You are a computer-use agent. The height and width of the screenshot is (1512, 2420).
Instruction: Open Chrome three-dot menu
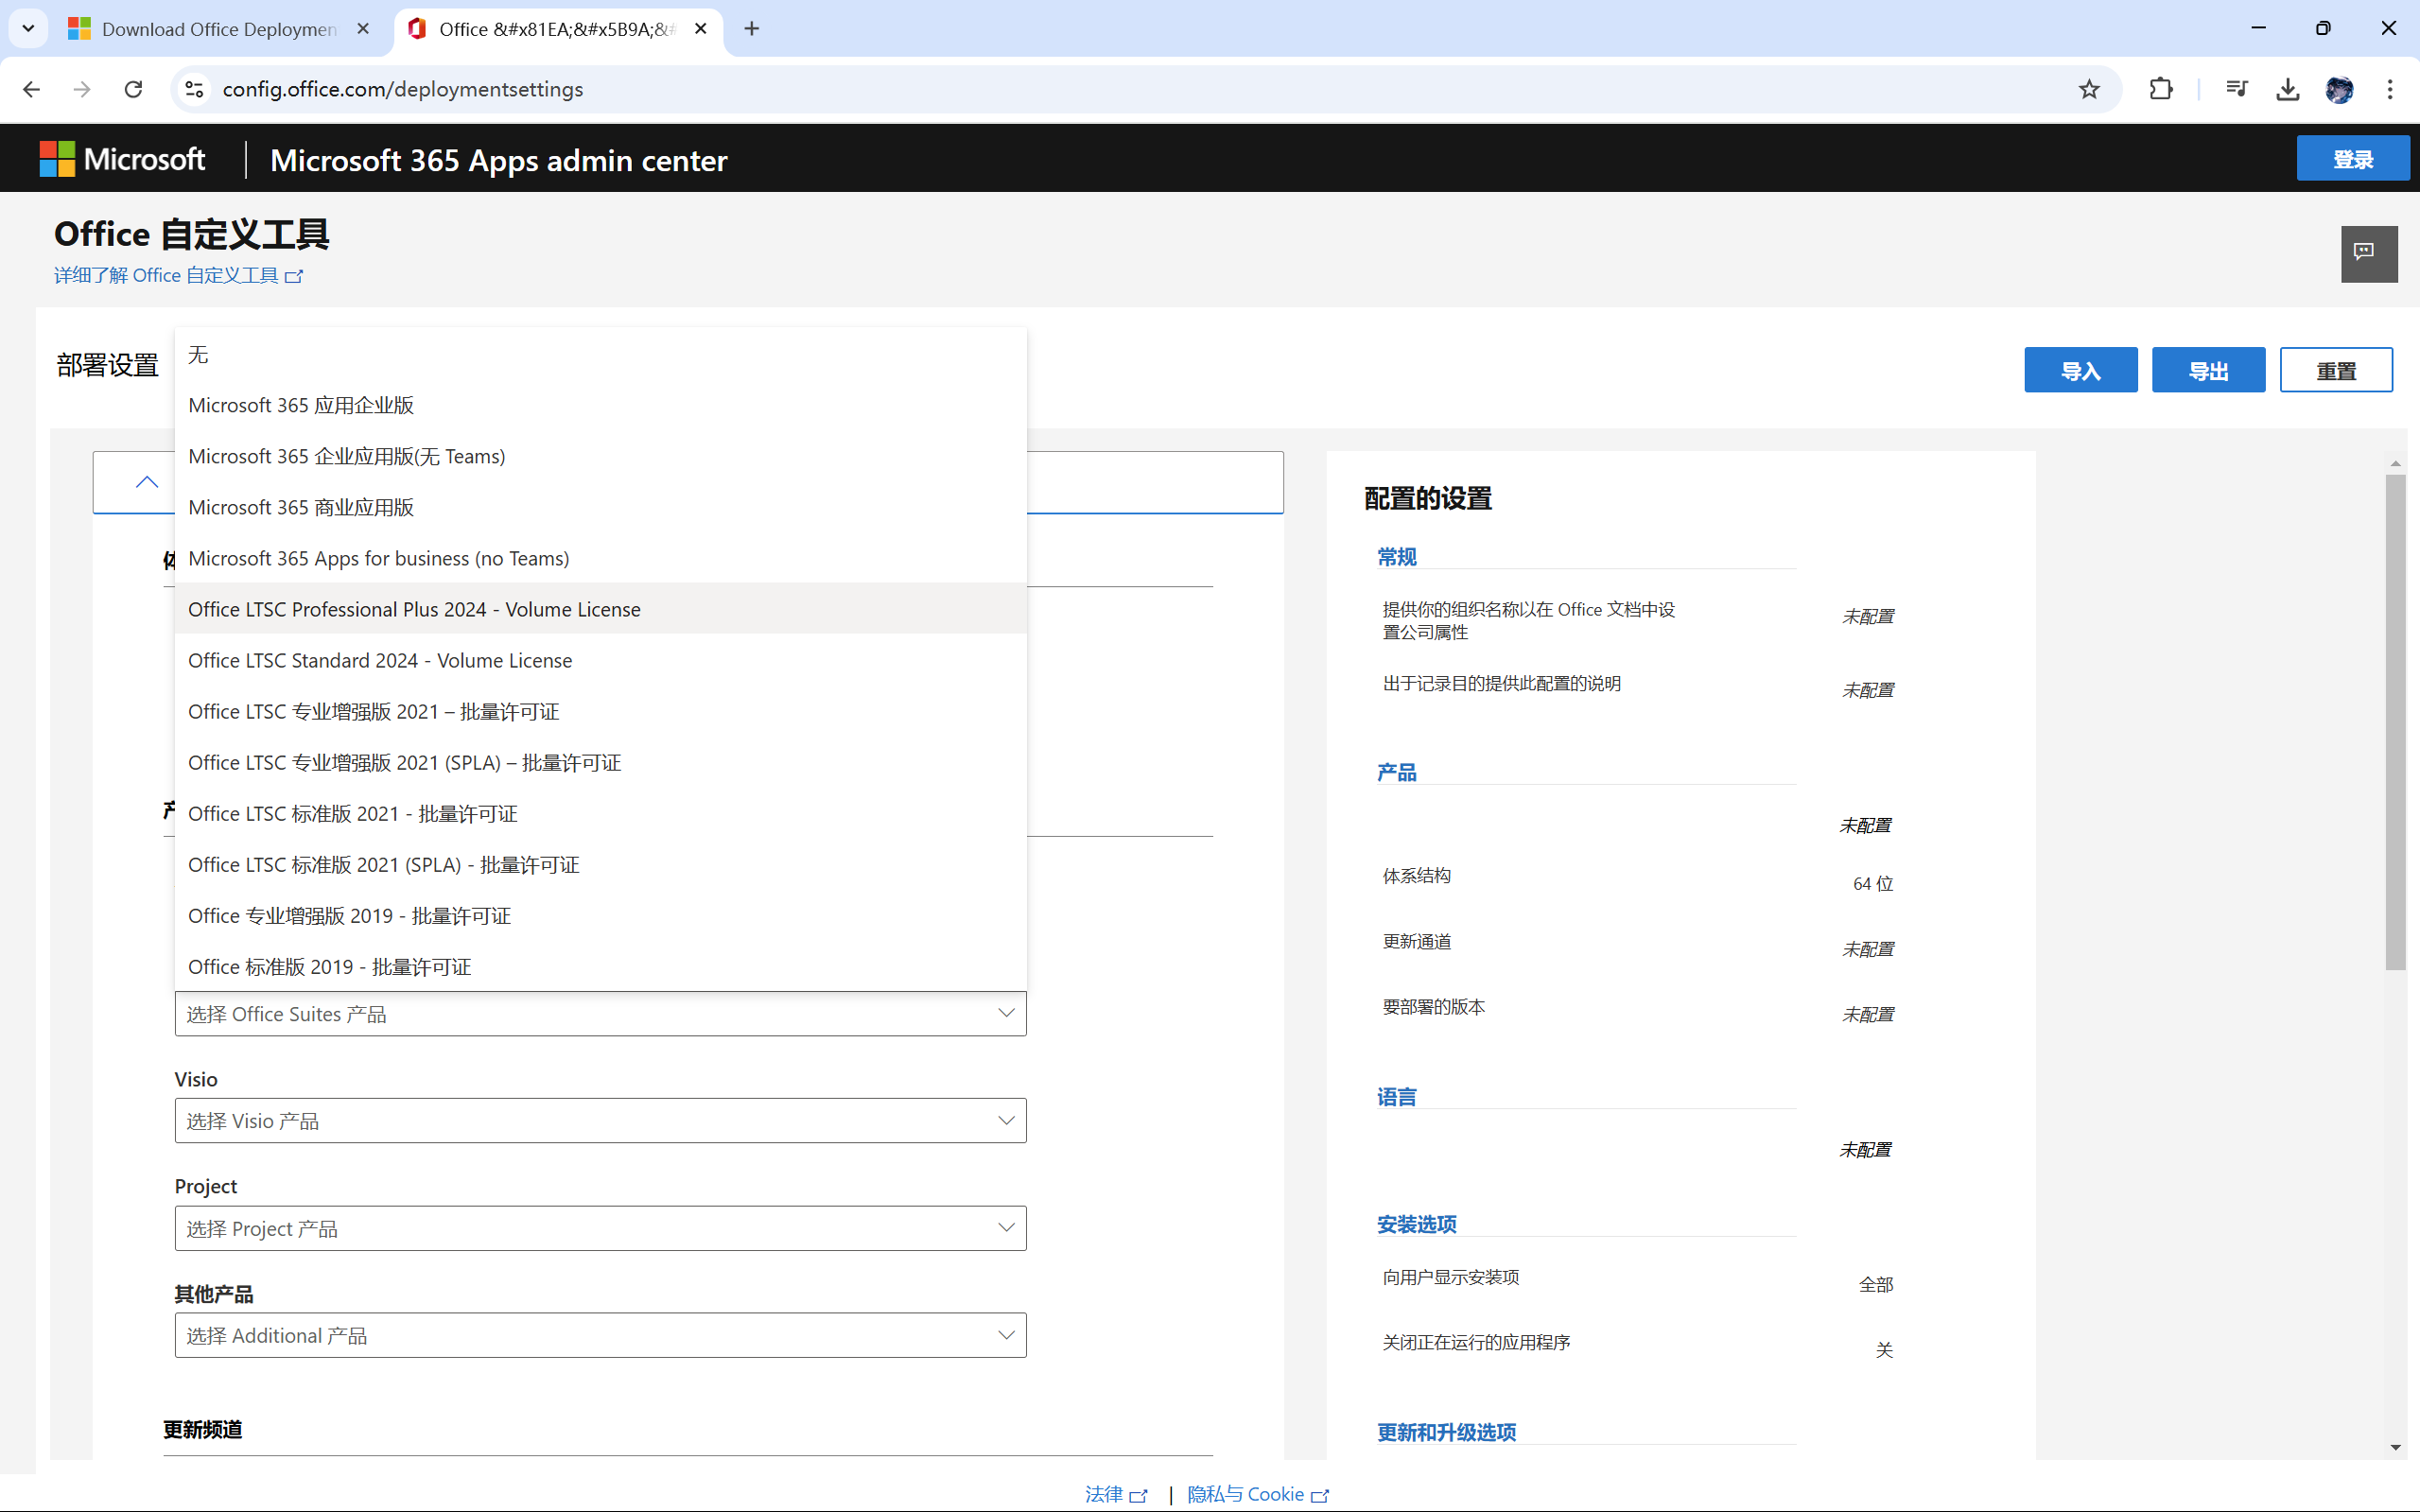tap(2390, 89)
